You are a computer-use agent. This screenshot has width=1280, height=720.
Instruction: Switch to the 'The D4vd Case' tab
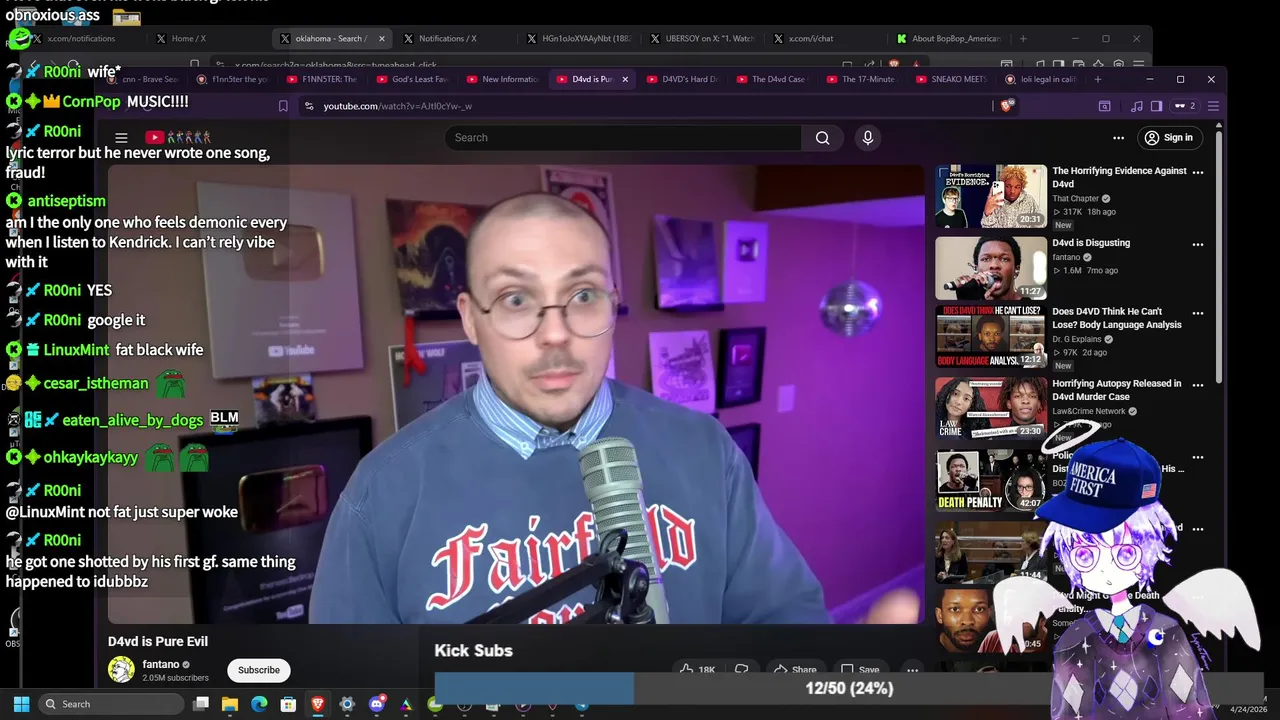[x=771, y=79]
